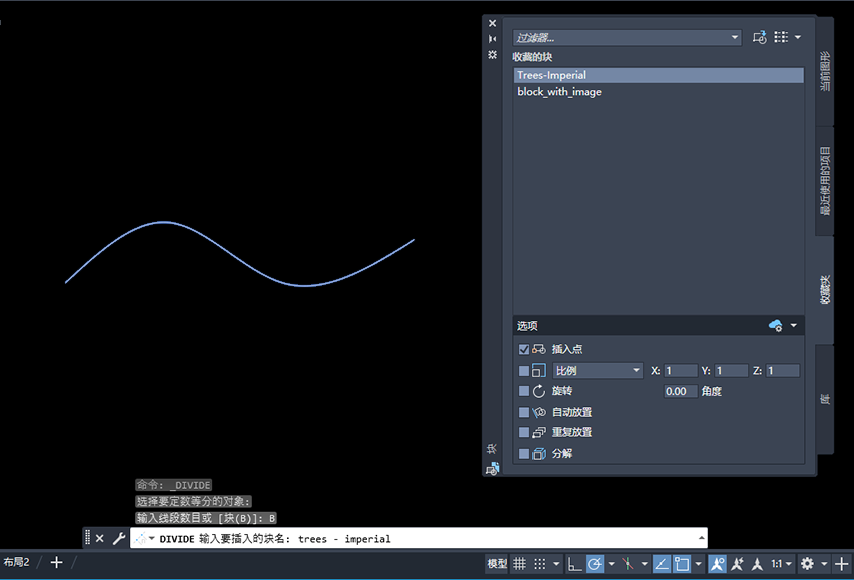Click the command line input text area
The image size is (854, 580).
coord(418,539)
